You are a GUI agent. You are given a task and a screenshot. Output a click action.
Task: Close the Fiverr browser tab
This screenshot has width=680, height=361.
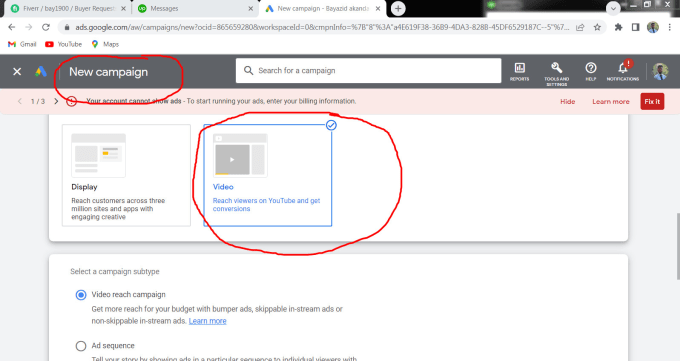[x=123, y=8]
